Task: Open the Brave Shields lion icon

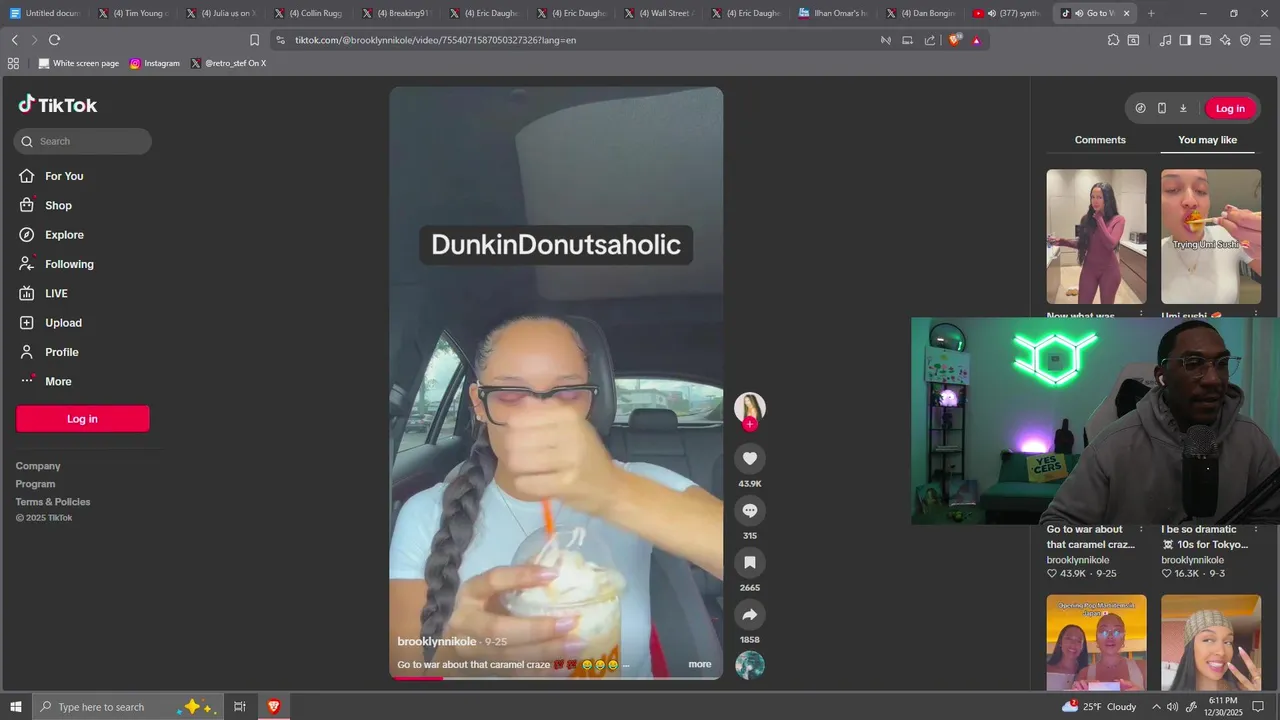Action: (x=954, y=40)
